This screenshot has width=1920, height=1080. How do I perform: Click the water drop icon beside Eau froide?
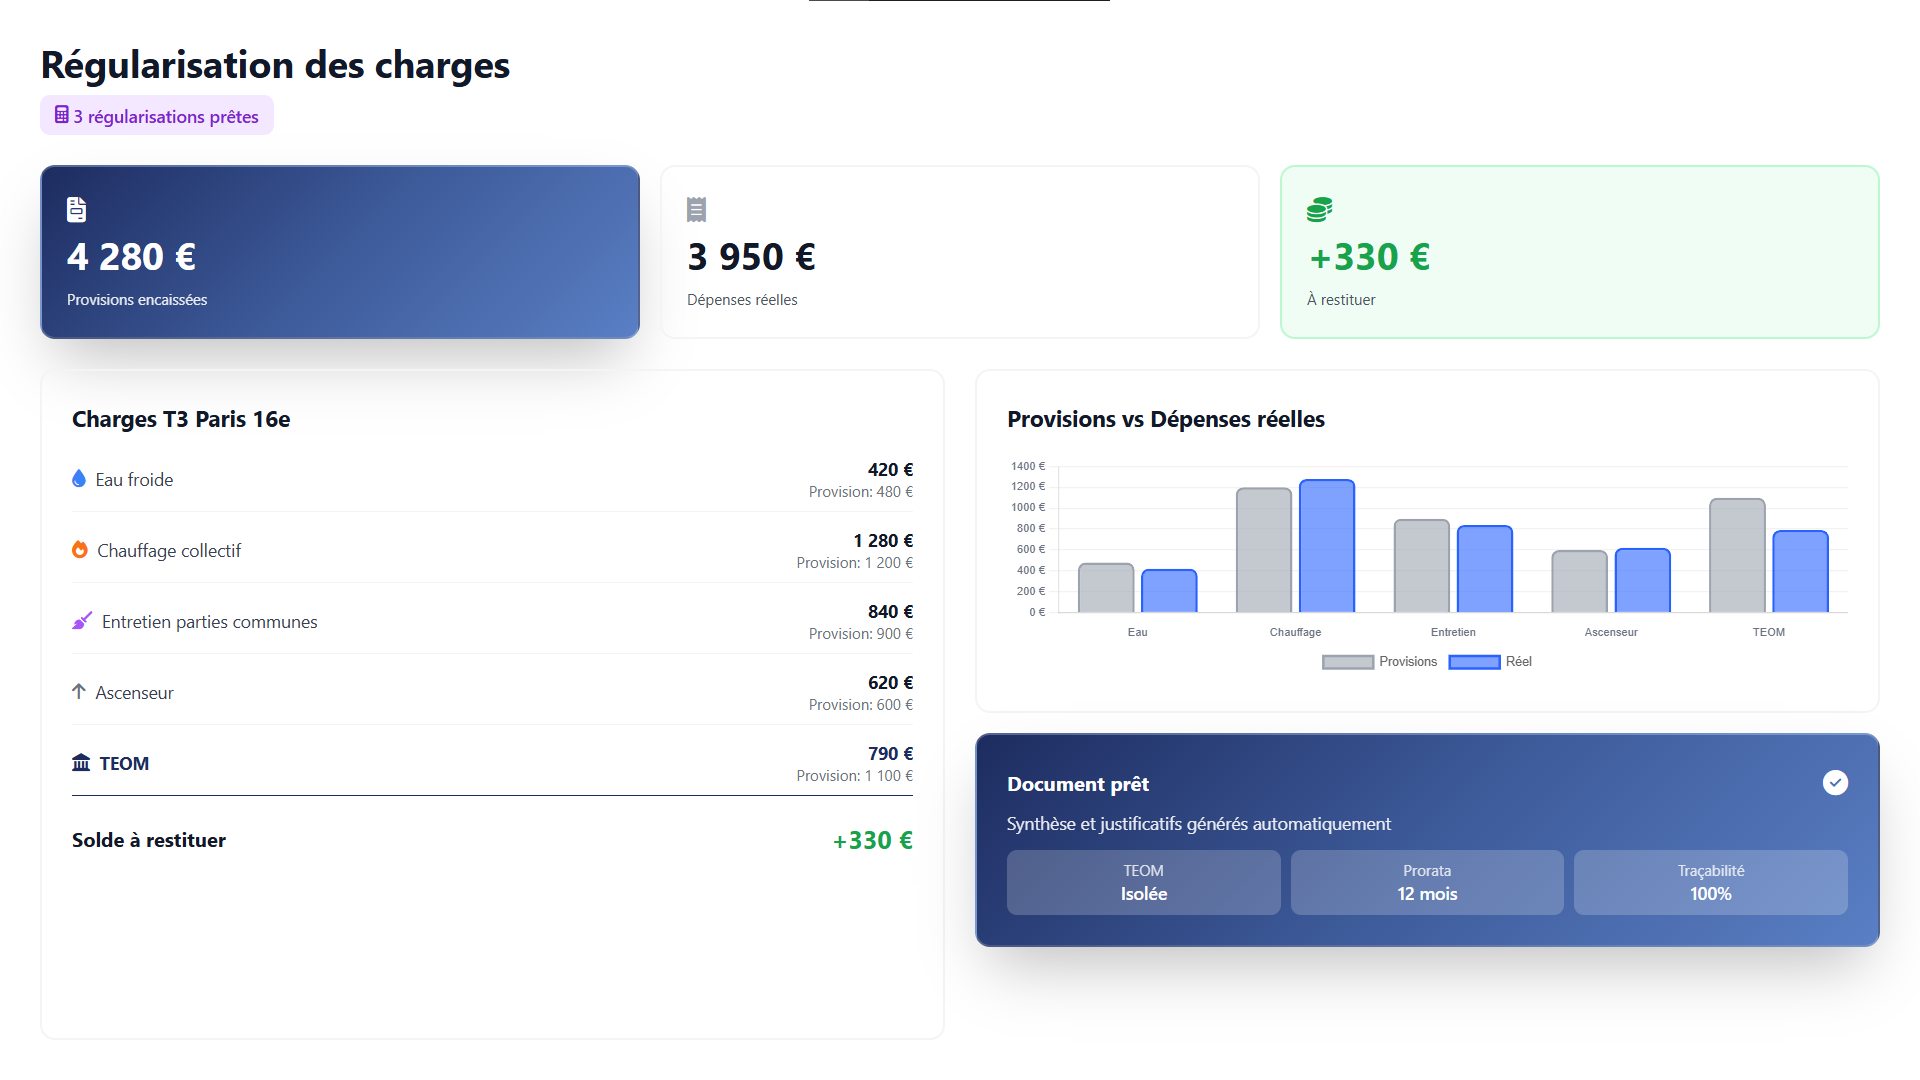coord(79,479)
